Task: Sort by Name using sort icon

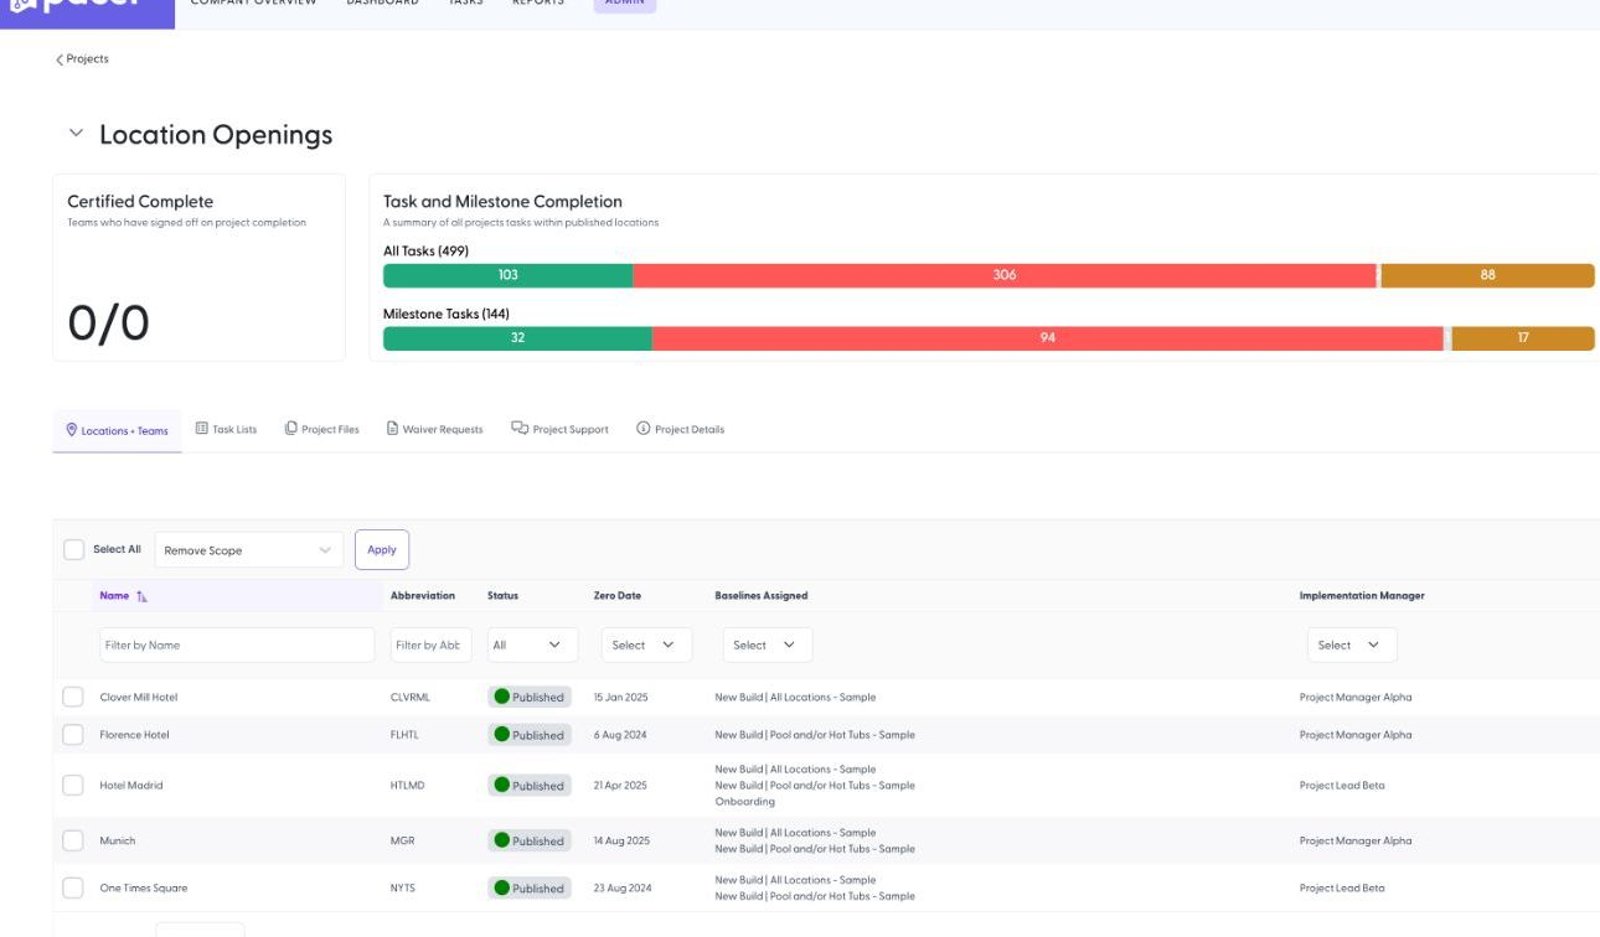Action: click(142, 596)
